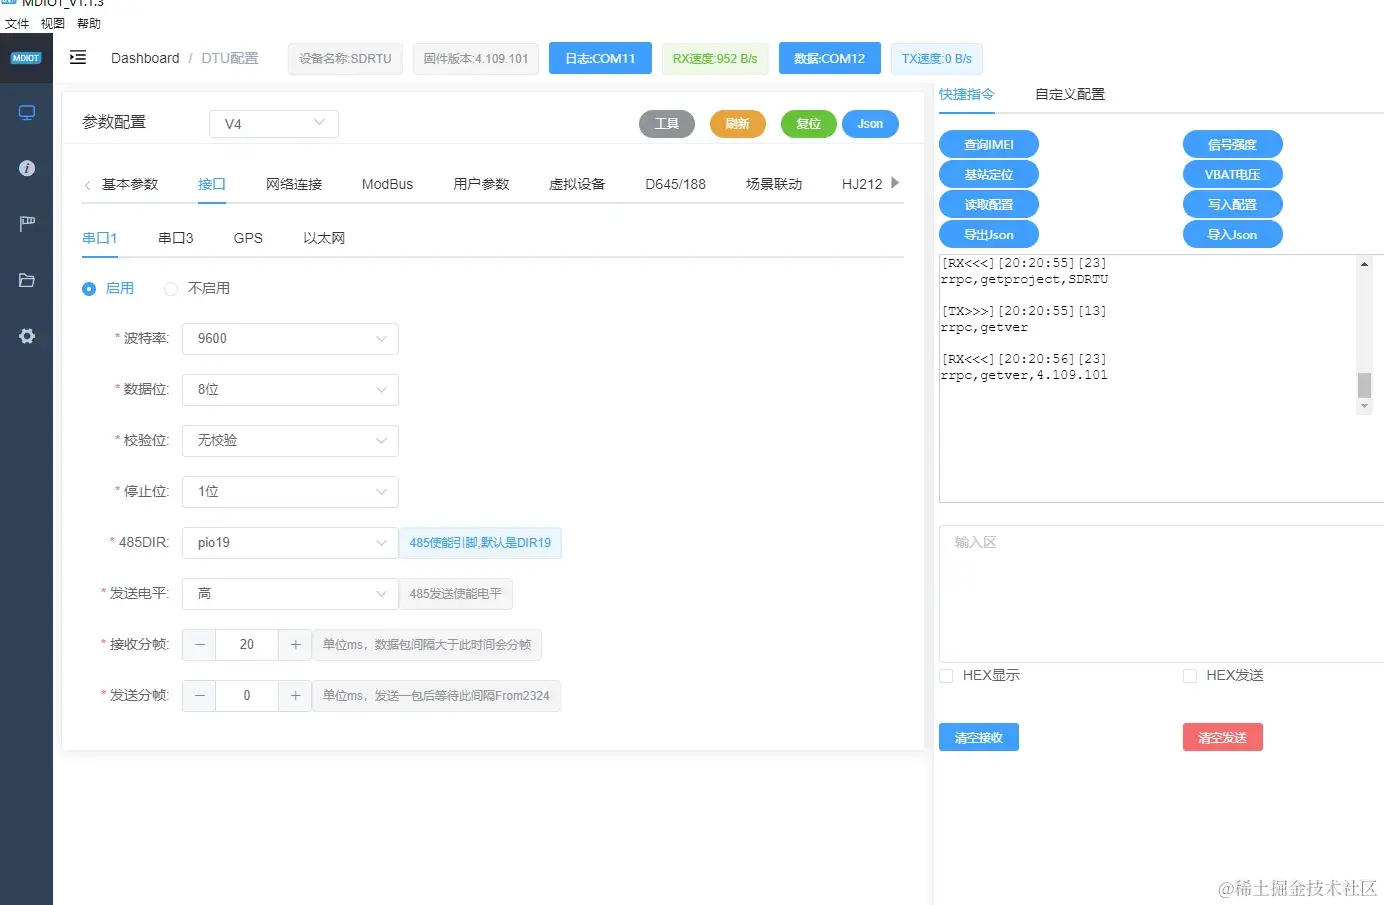This screenshot has width=1384, height=905.
Task: Open the 波特率 9600 dropdown
Action: point(290,339)
